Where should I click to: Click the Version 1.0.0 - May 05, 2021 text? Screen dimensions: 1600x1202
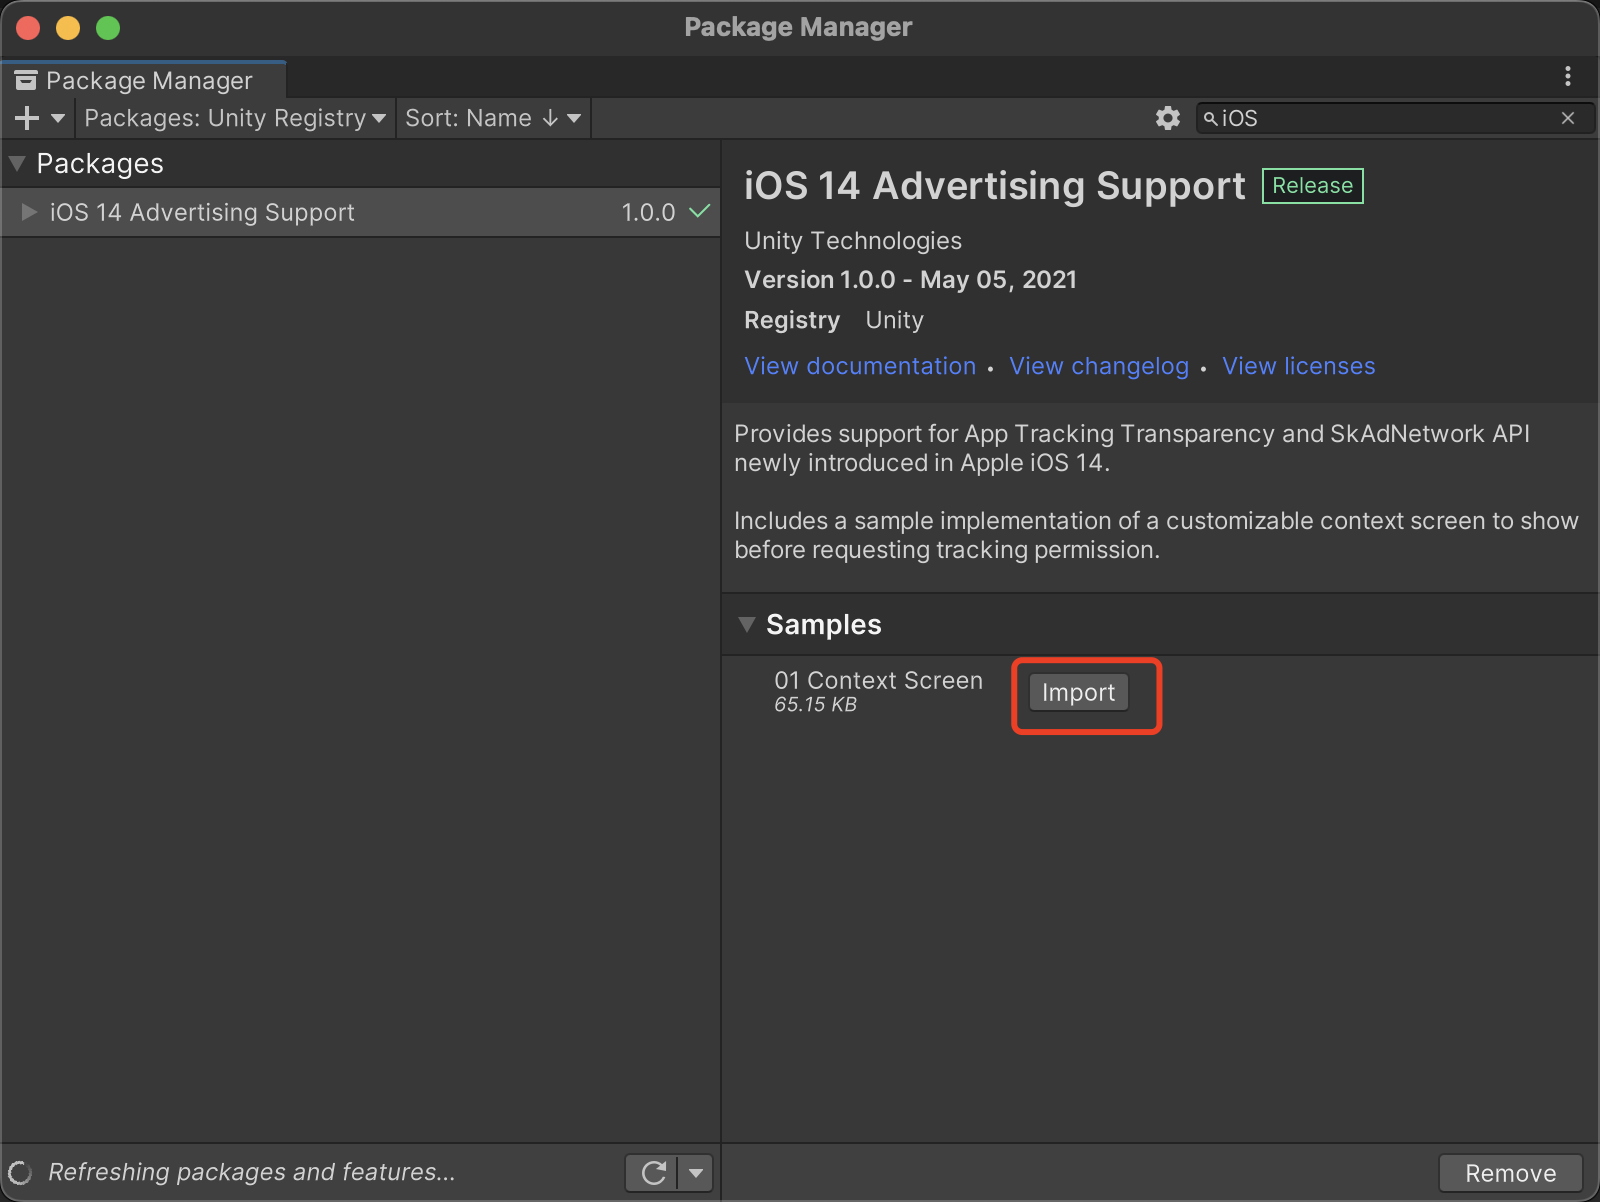tap(910, 280)
